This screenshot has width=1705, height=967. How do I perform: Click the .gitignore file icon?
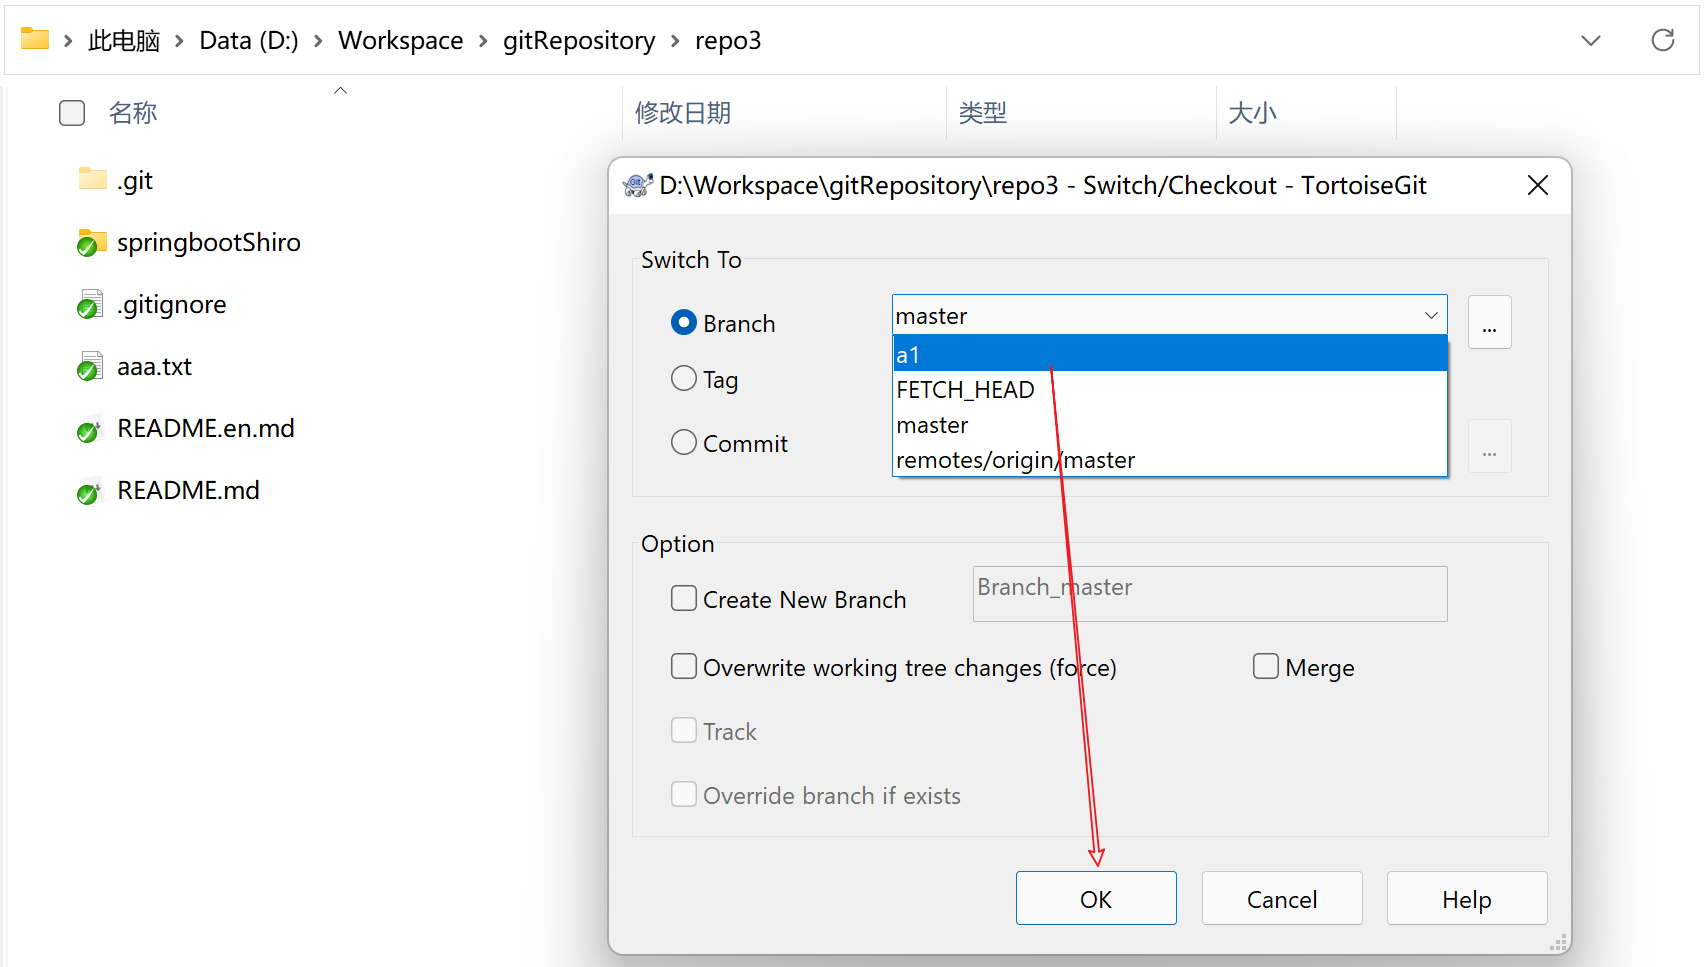pyautogui.click(x=90, y=304)
